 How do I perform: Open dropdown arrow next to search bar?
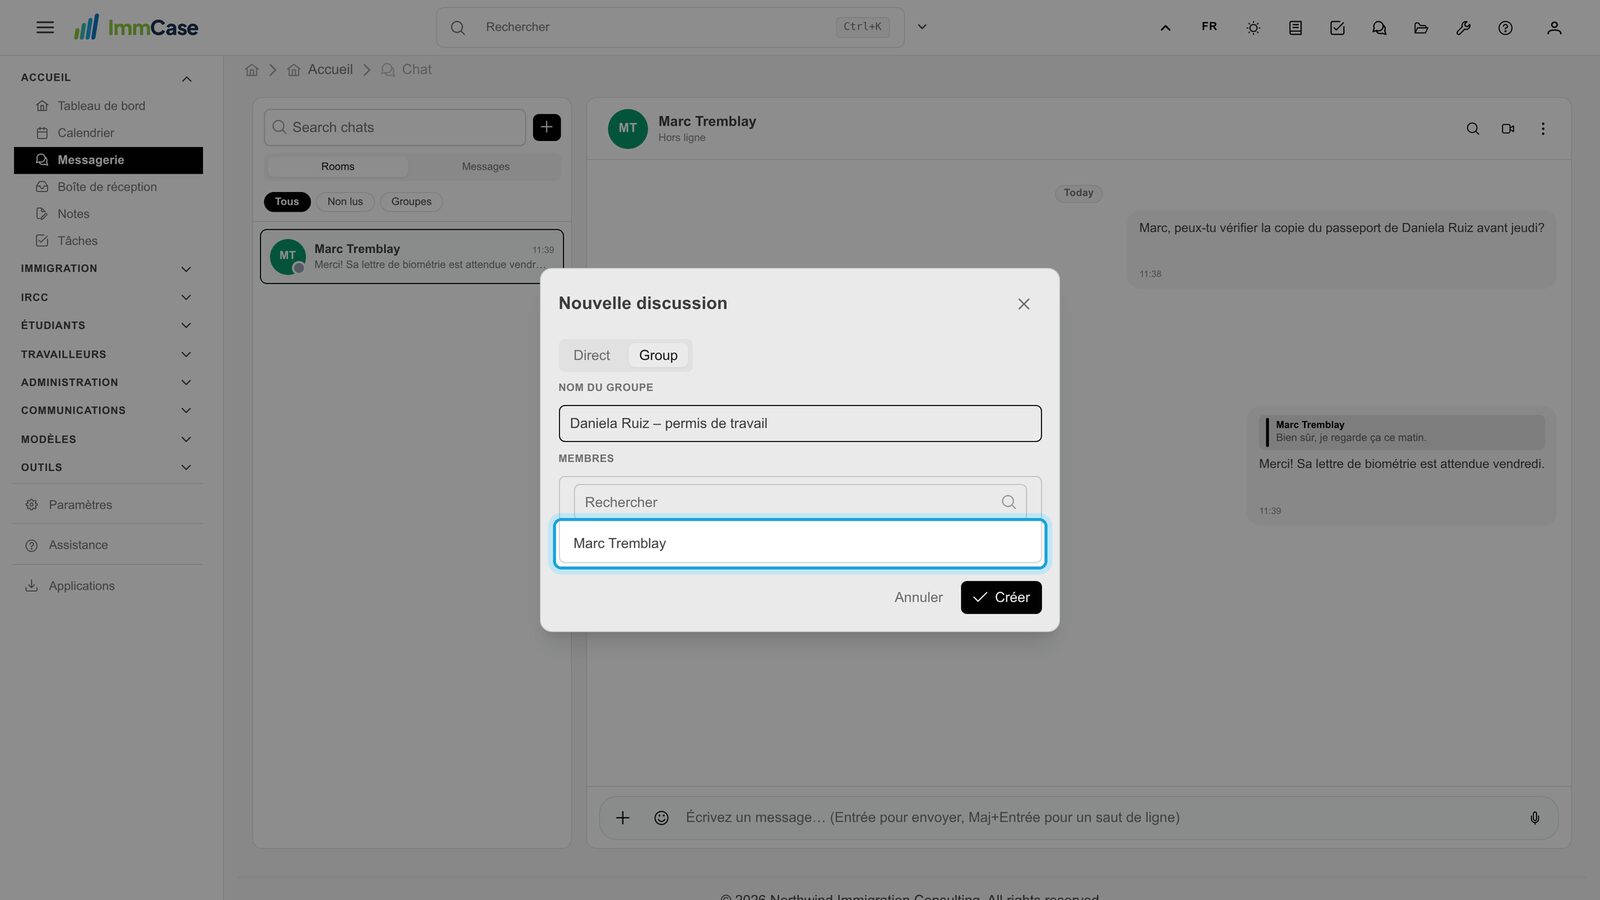click(x=922, y=27)
